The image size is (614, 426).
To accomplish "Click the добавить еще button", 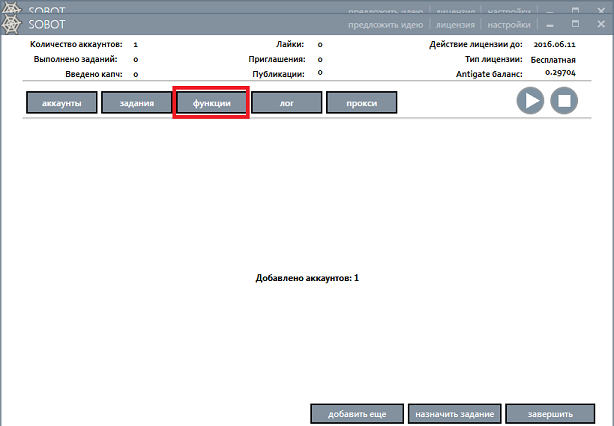I will (356, 414).
